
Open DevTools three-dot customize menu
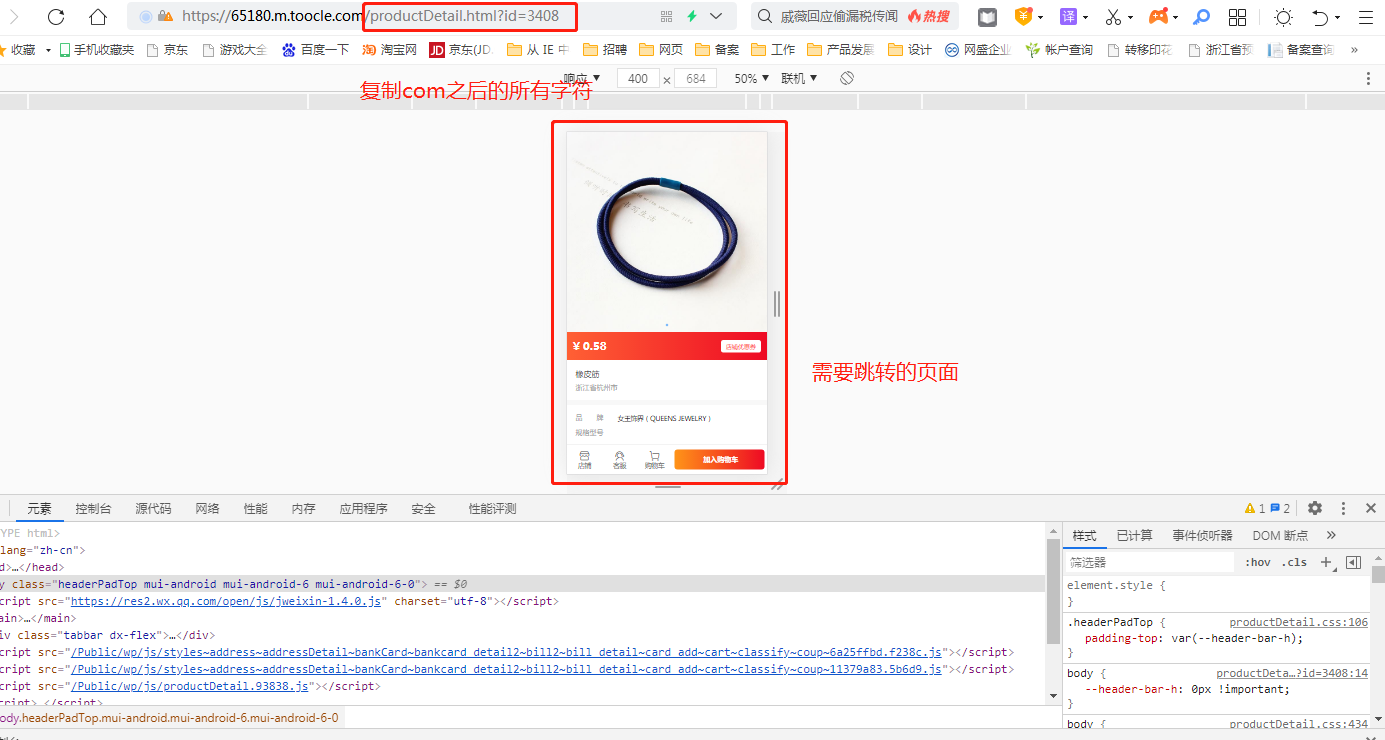[1343, 509]
